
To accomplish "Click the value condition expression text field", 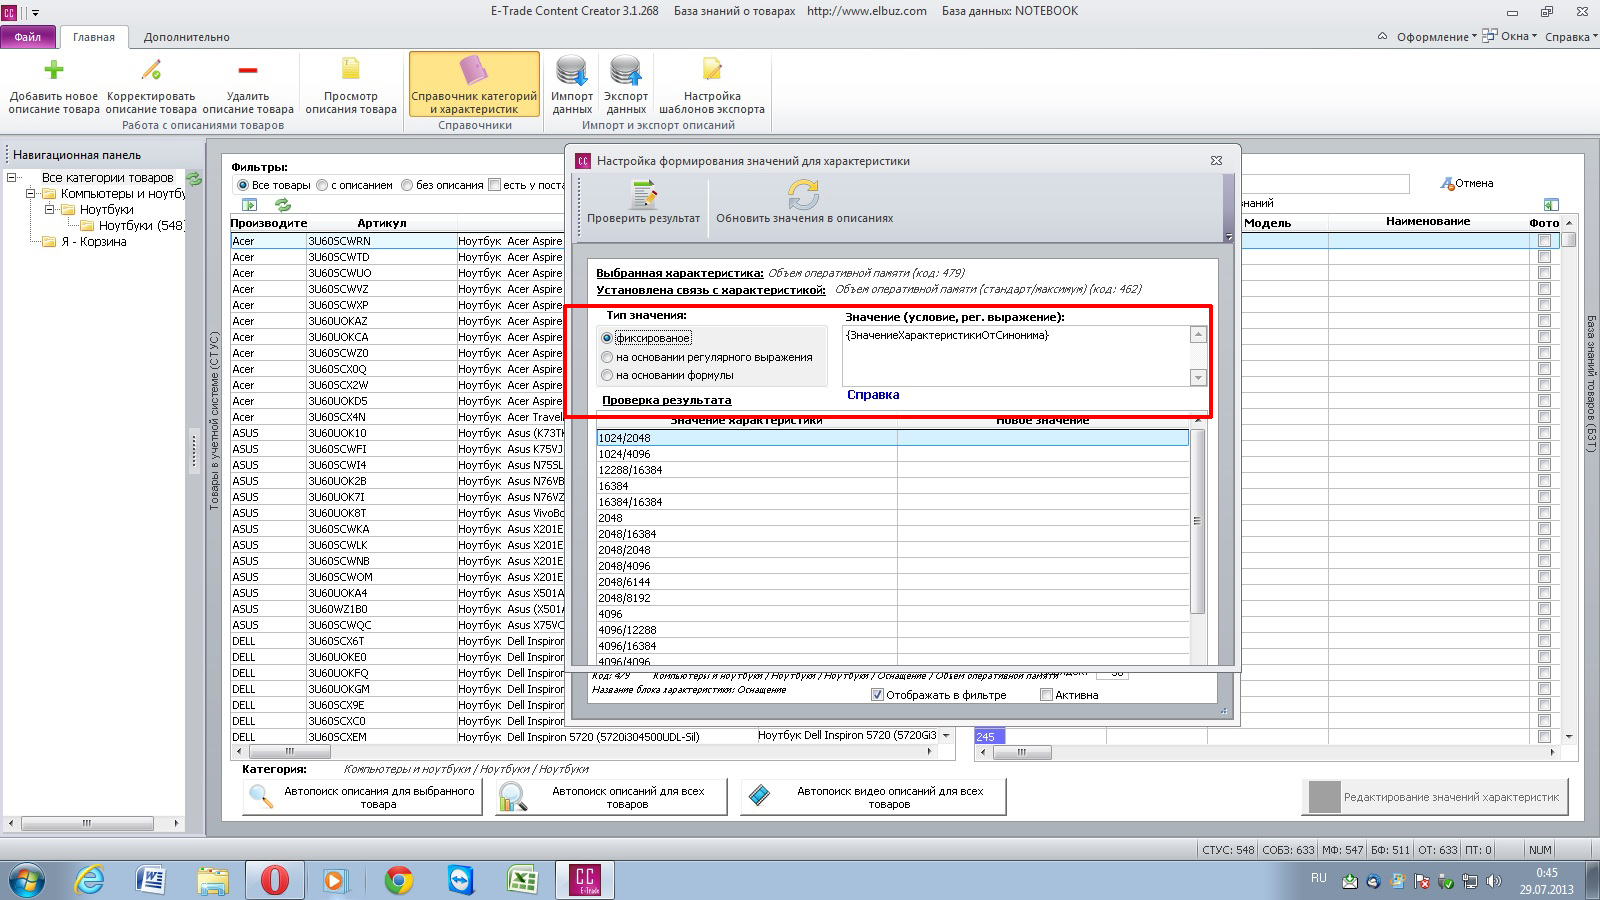I will click(1017, 356).
